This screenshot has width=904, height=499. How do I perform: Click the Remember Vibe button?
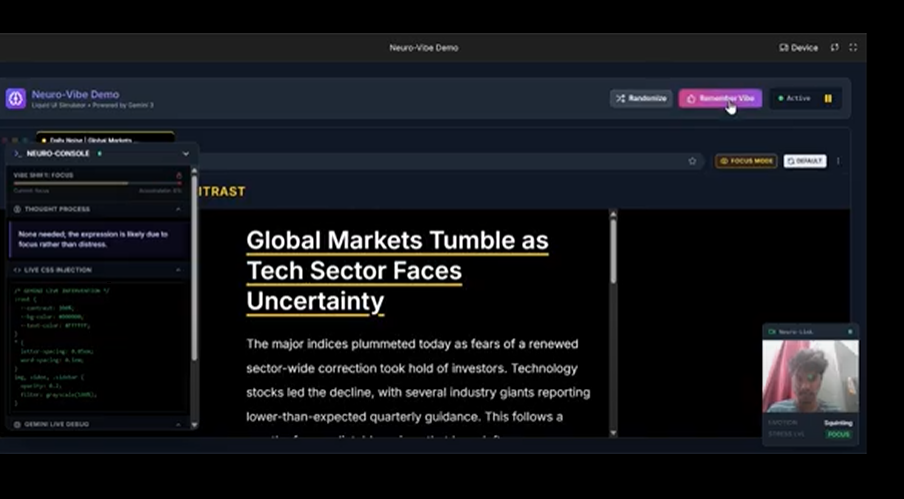click(x=720, y=99)
